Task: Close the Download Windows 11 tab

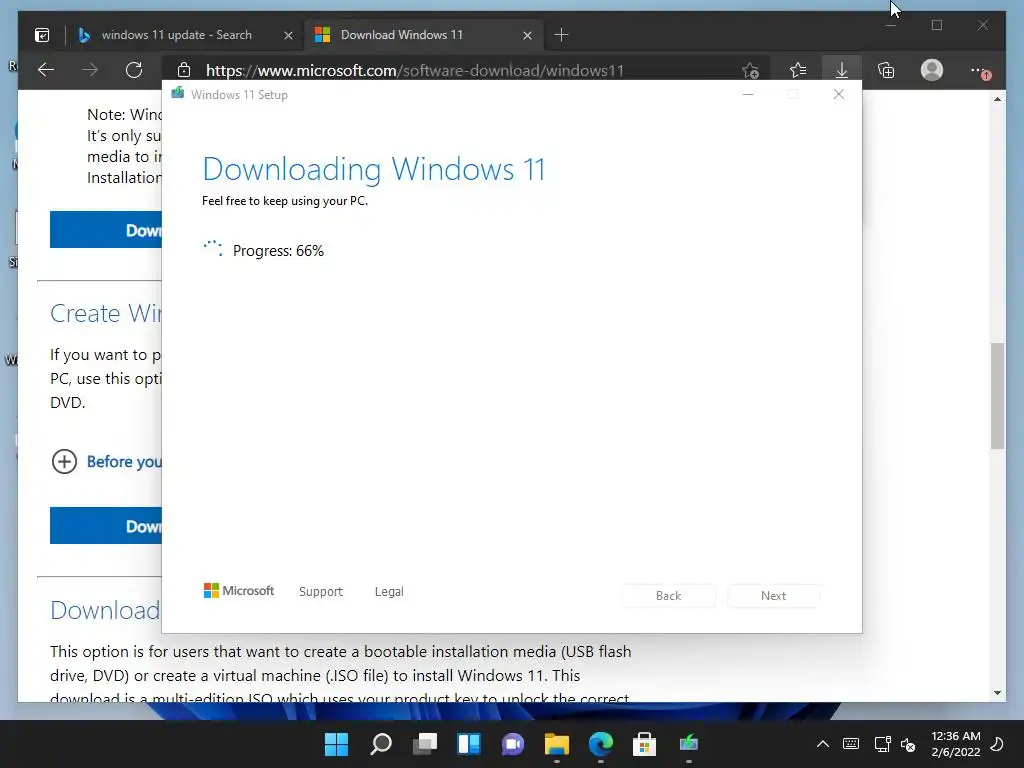Action: point(527,35)
